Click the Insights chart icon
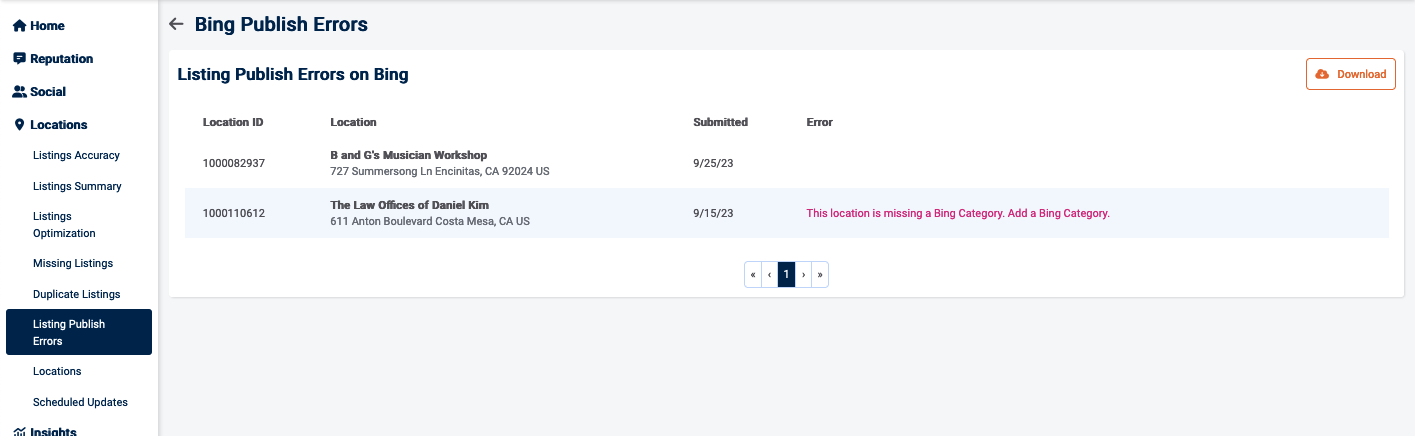Image resolution: width=1415 pixels, height=436 pixels. pyautogui.click(x=19, y=432)
